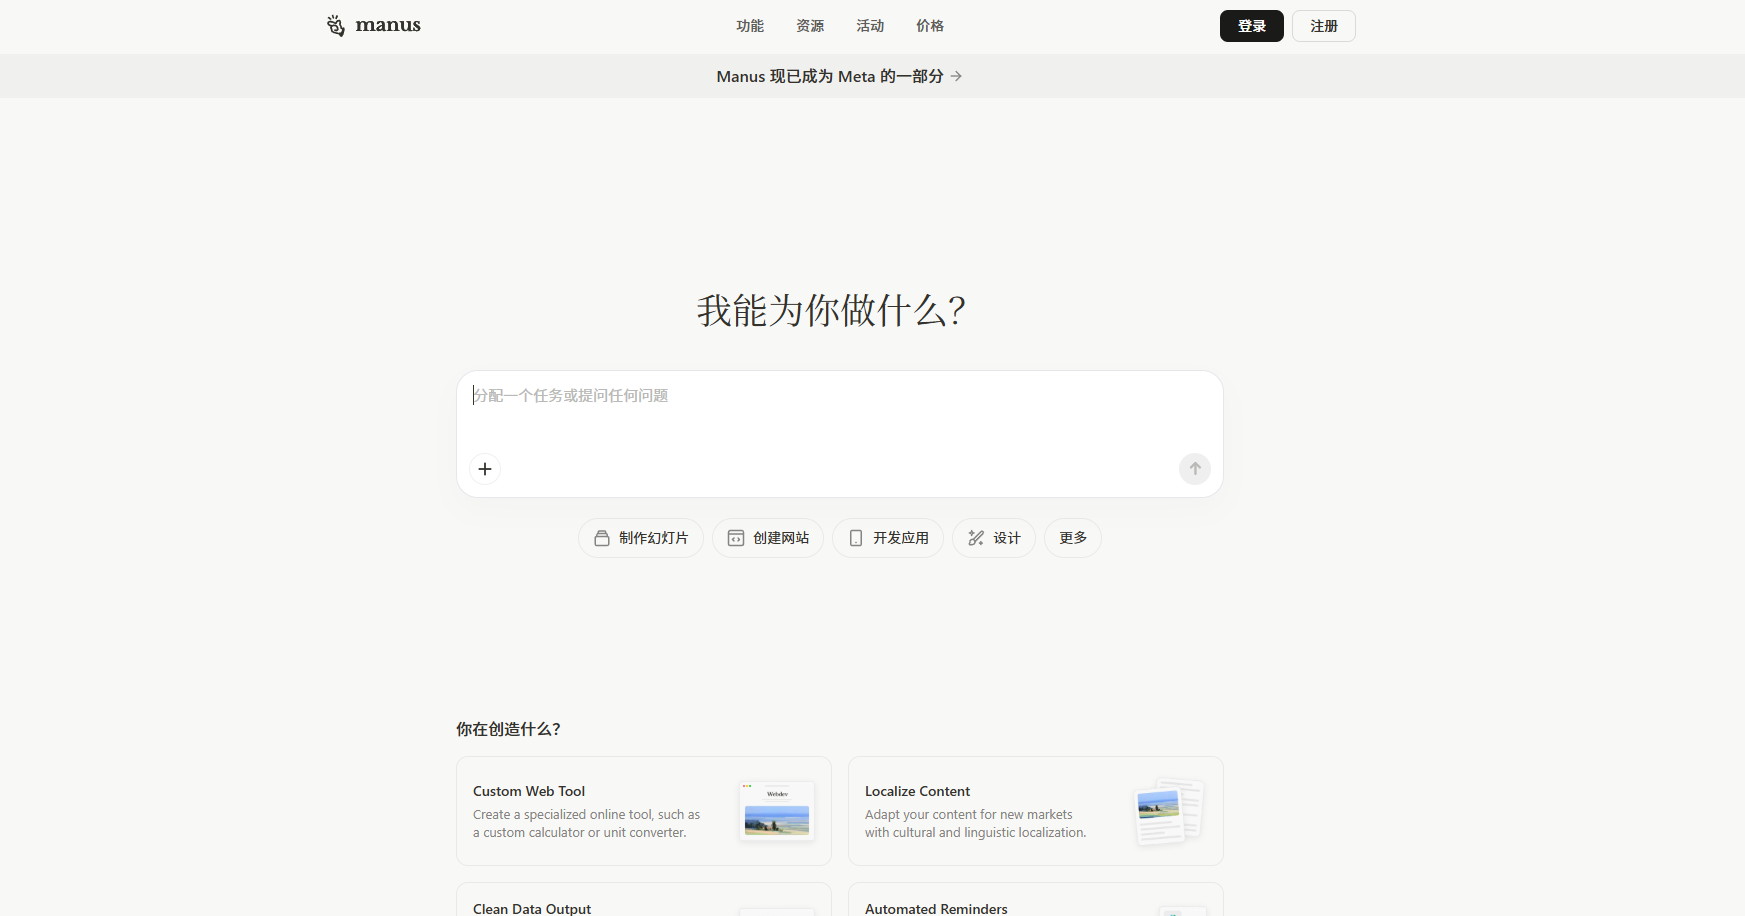Click the Localize Content card thumbnail

[x=1168, y=811]
